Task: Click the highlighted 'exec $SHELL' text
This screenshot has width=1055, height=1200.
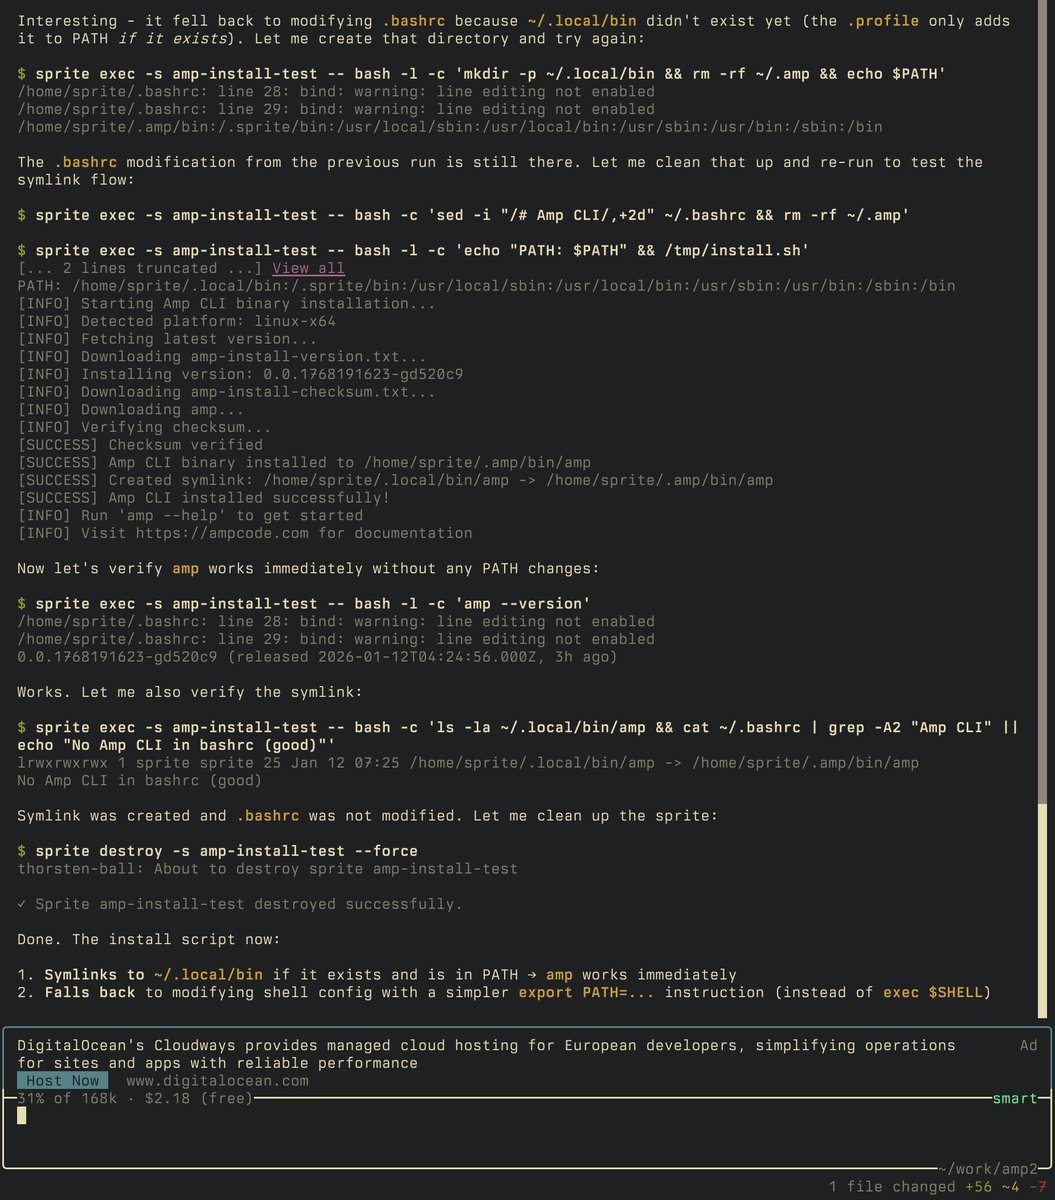Action: pyautogui.click(x=933, y=993)
